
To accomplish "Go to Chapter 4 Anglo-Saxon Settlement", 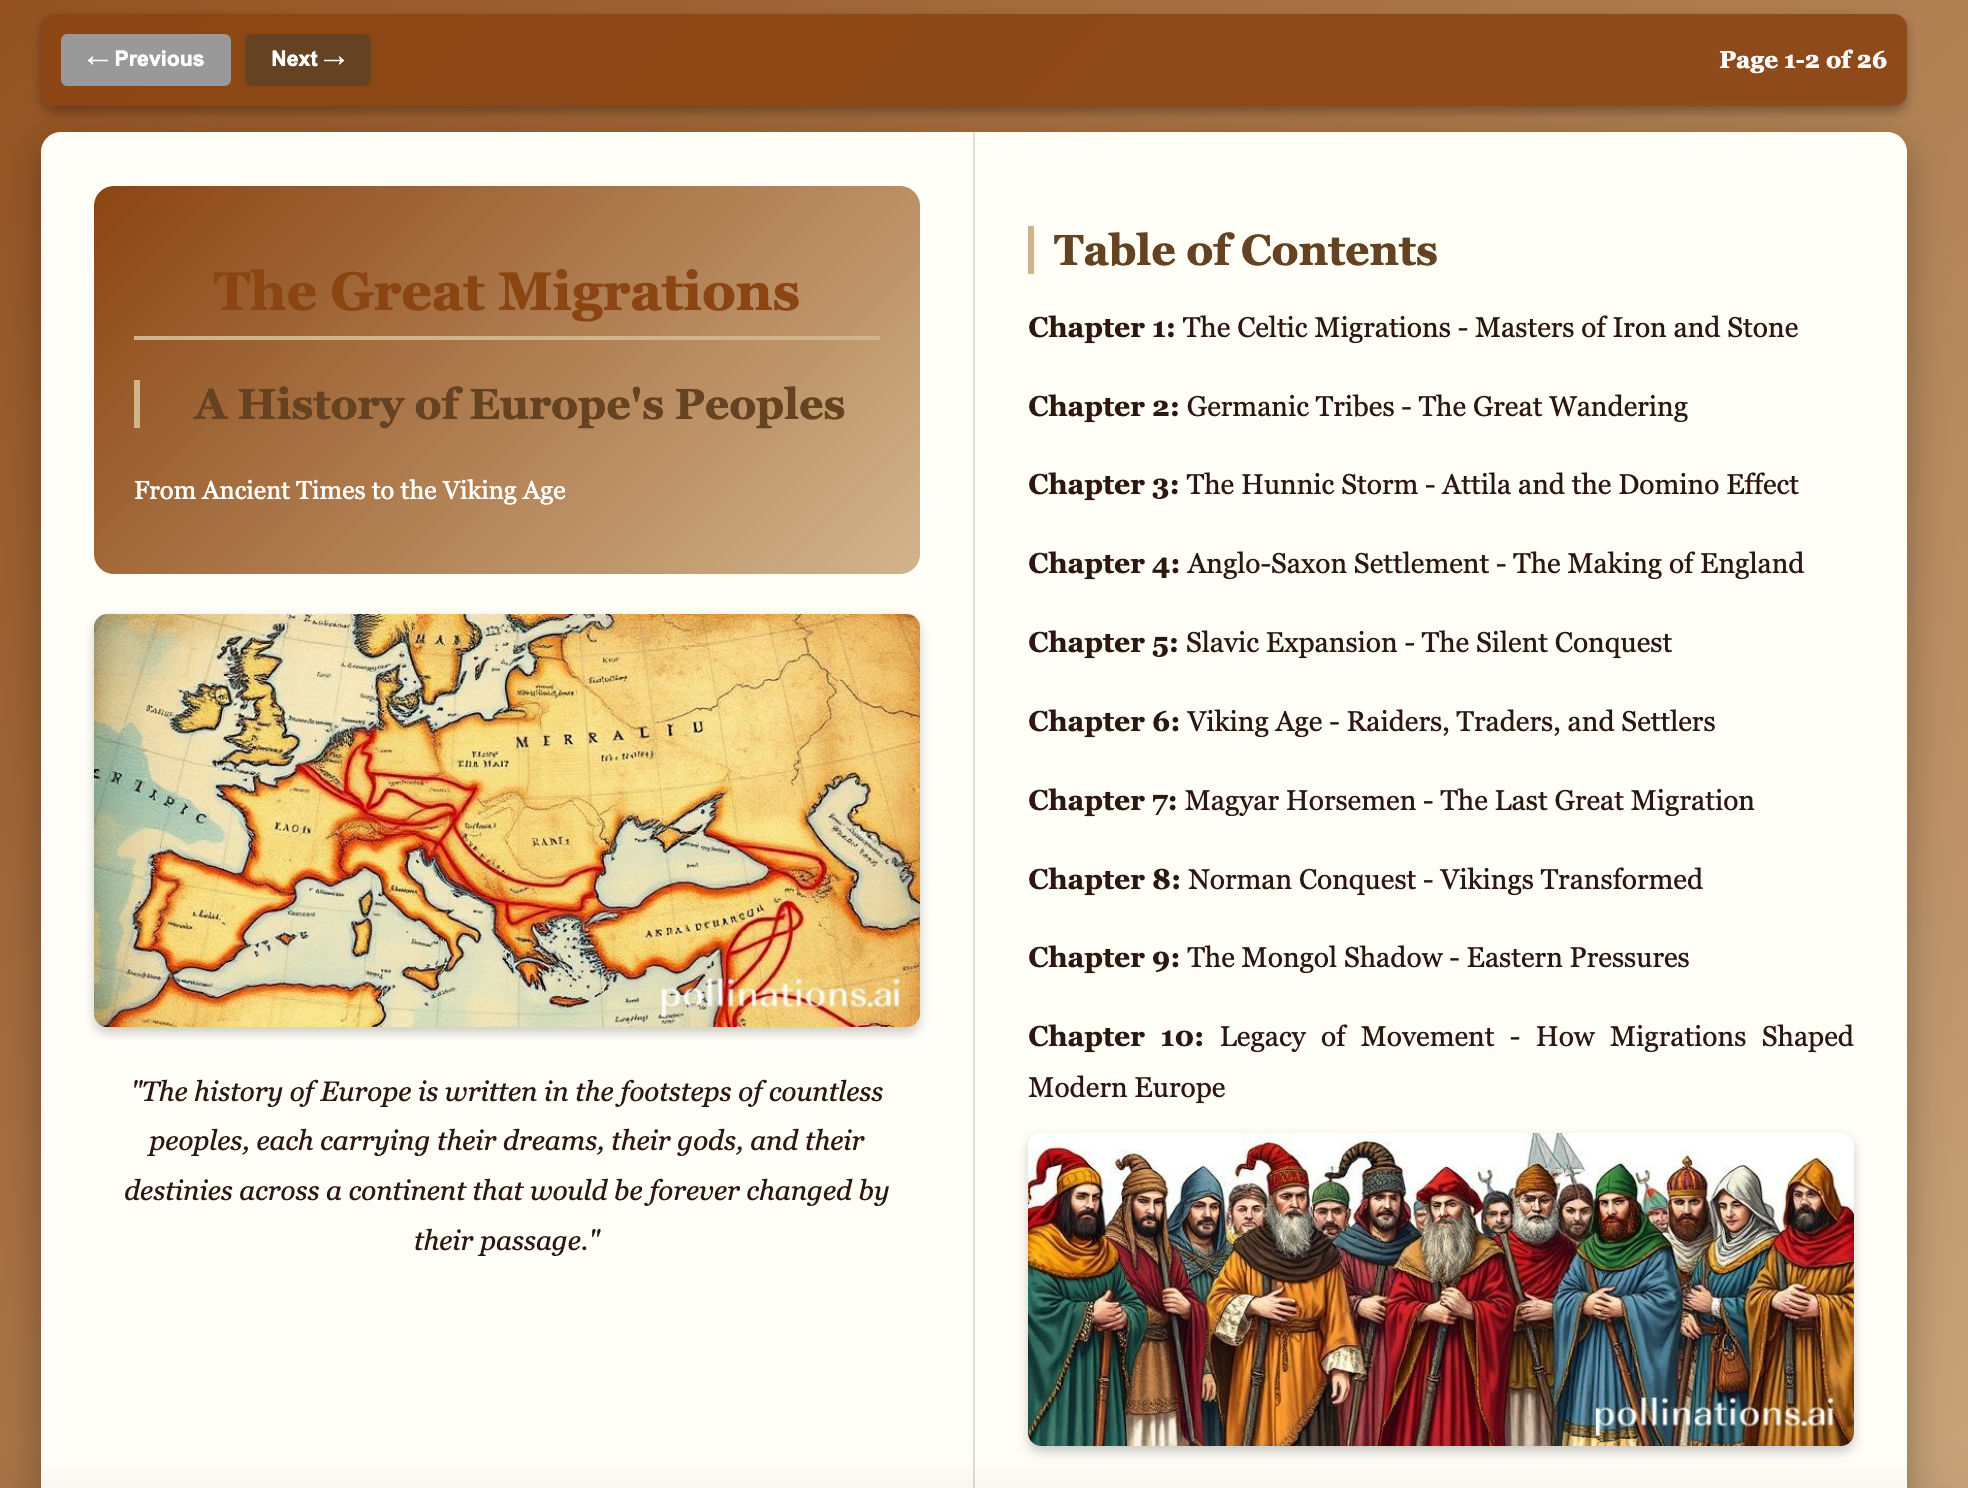I will coord(1416,564).
